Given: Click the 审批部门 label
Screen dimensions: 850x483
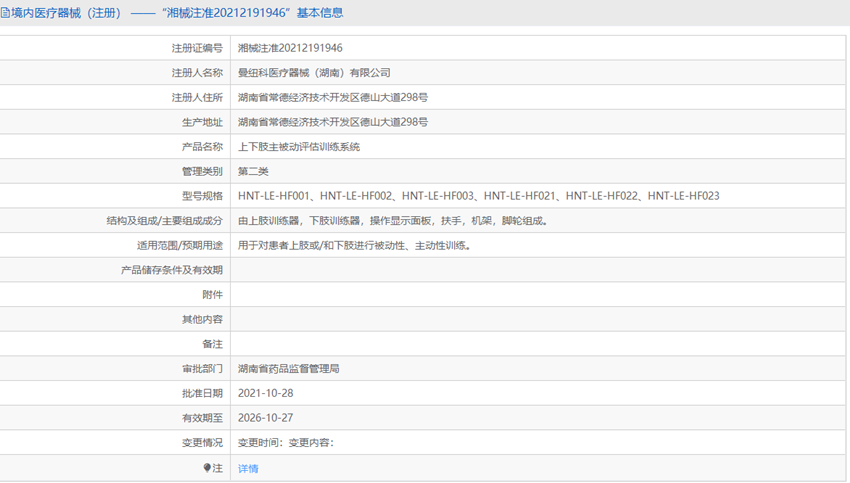Looking at the screenshot, I should 202,369.
